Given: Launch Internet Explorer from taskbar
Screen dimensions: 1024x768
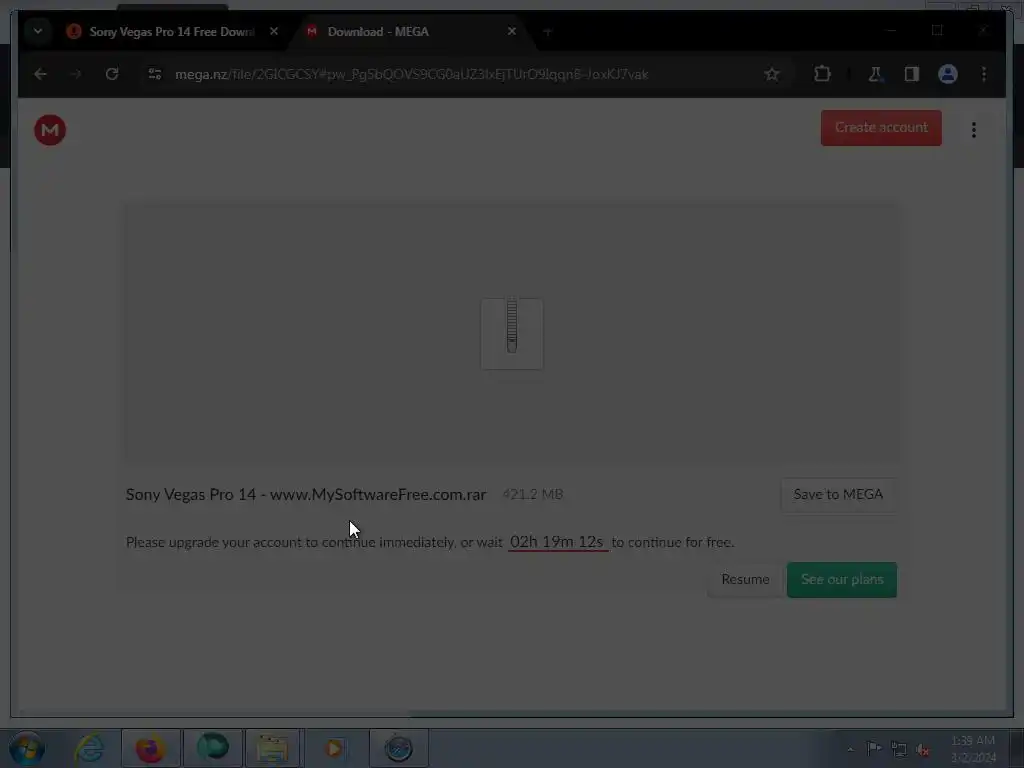Looking at the screenshot, I should click(89, 748).
